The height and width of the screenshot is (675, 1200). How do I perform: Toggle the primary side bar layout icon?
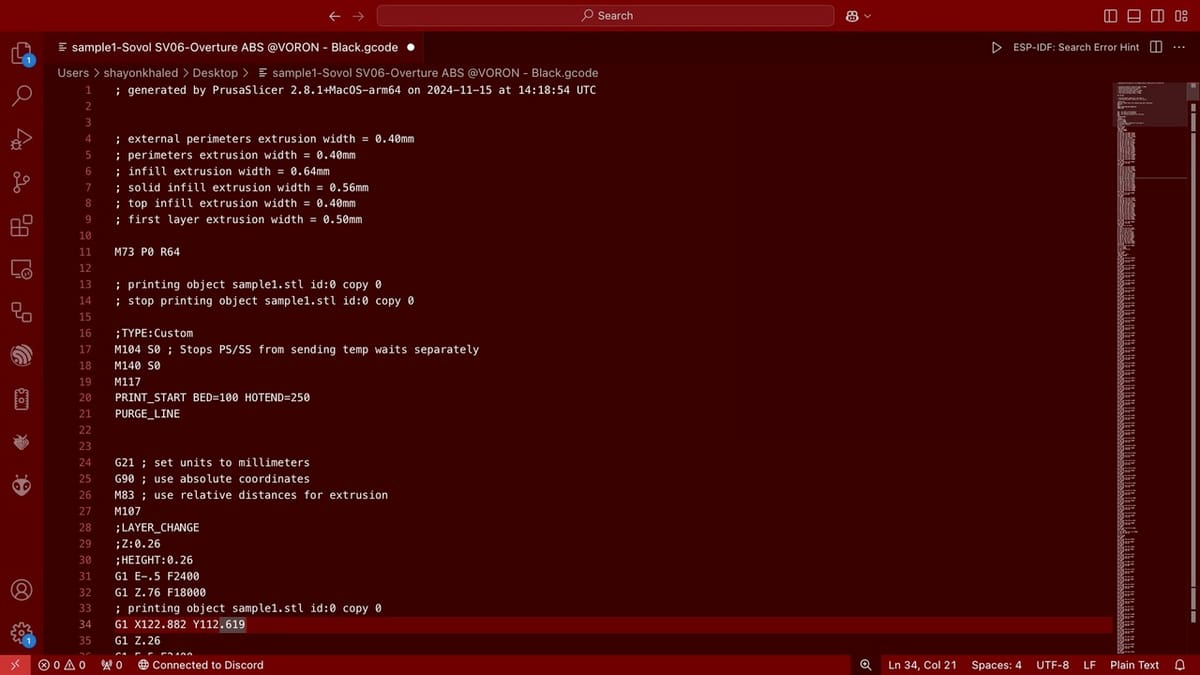1111,16
